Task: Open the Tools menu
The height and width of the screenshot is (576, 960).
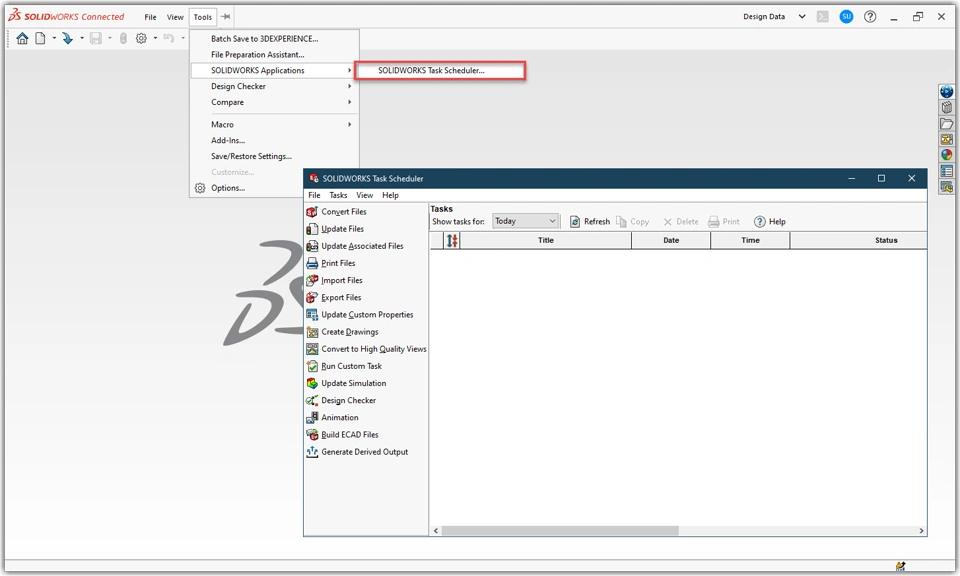Action: click(x=203, y=17)
